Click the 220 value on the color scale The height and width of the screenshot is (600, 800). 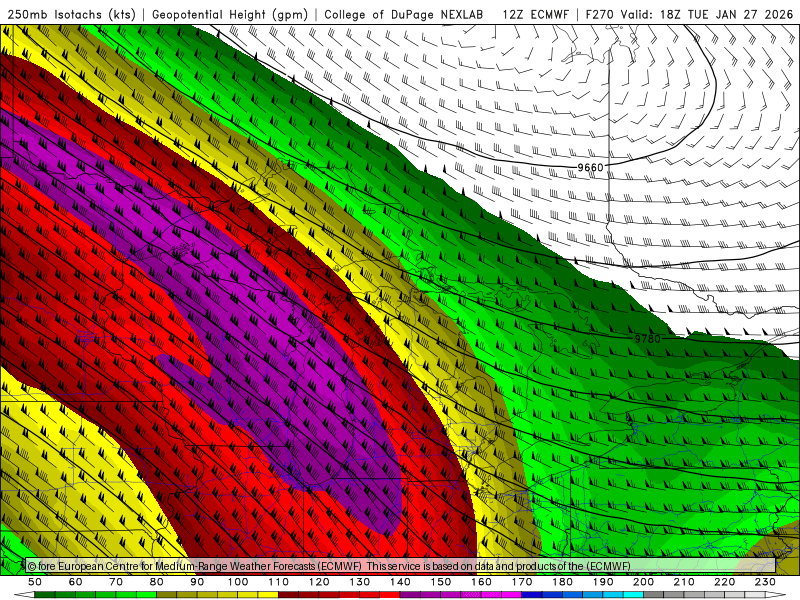coord(724,582)
